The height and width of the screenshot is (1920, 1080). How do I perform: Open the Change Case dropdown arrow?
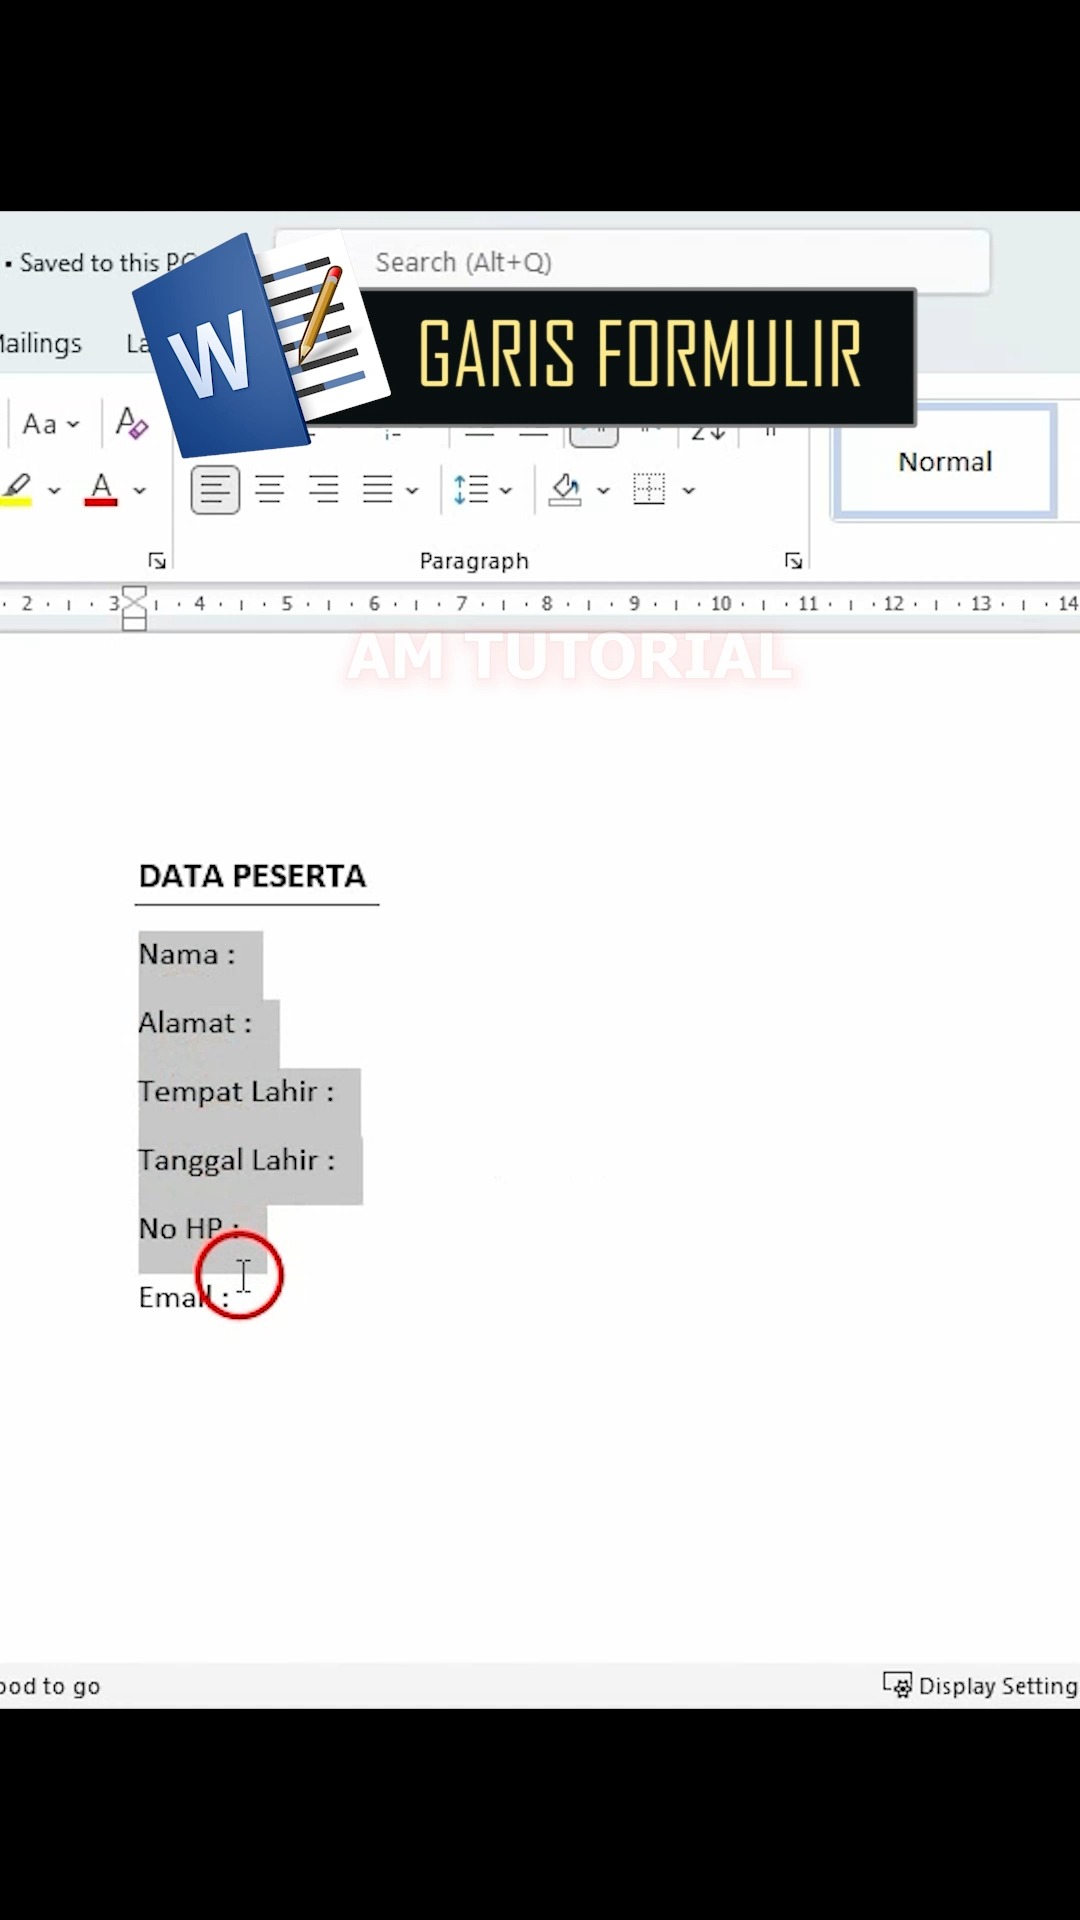pos(73,425)
